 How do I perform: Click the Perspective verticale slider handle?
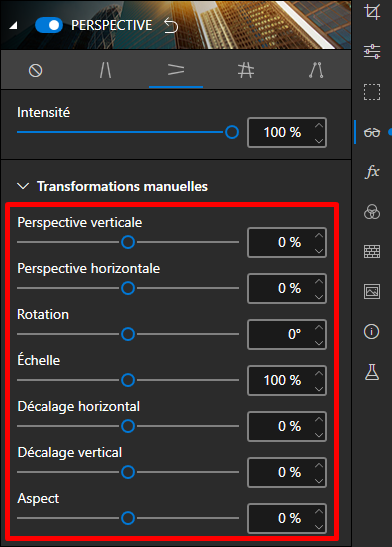click(128, 242)
